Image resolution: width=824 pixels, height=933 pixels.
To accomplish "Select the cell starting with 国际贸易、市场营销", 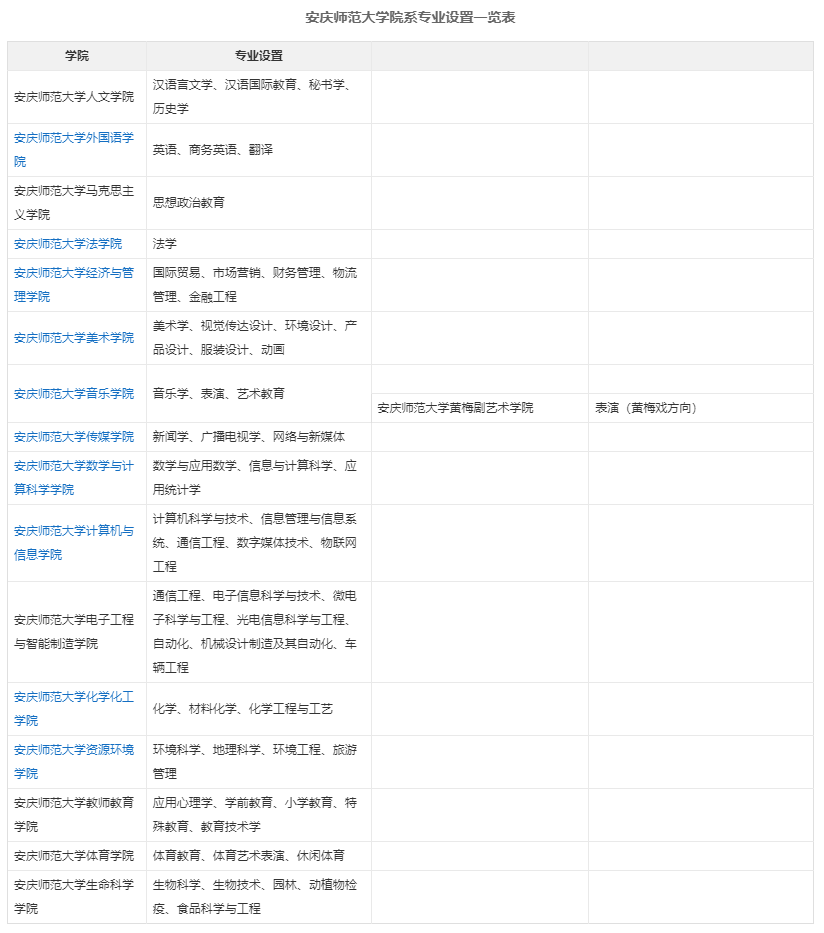I will 259,285.
